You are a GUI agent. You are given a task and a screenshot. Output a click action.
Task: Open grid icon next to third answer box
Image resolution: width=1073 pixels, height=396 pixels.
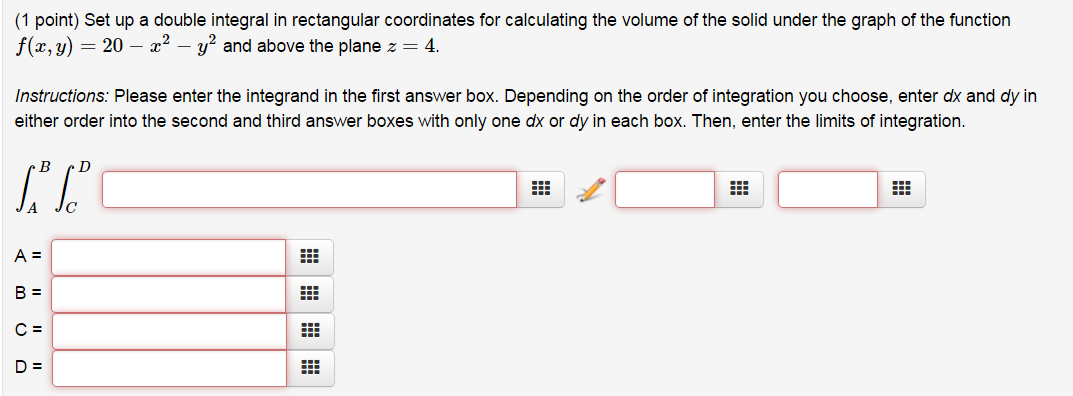[x=901, y=189]
